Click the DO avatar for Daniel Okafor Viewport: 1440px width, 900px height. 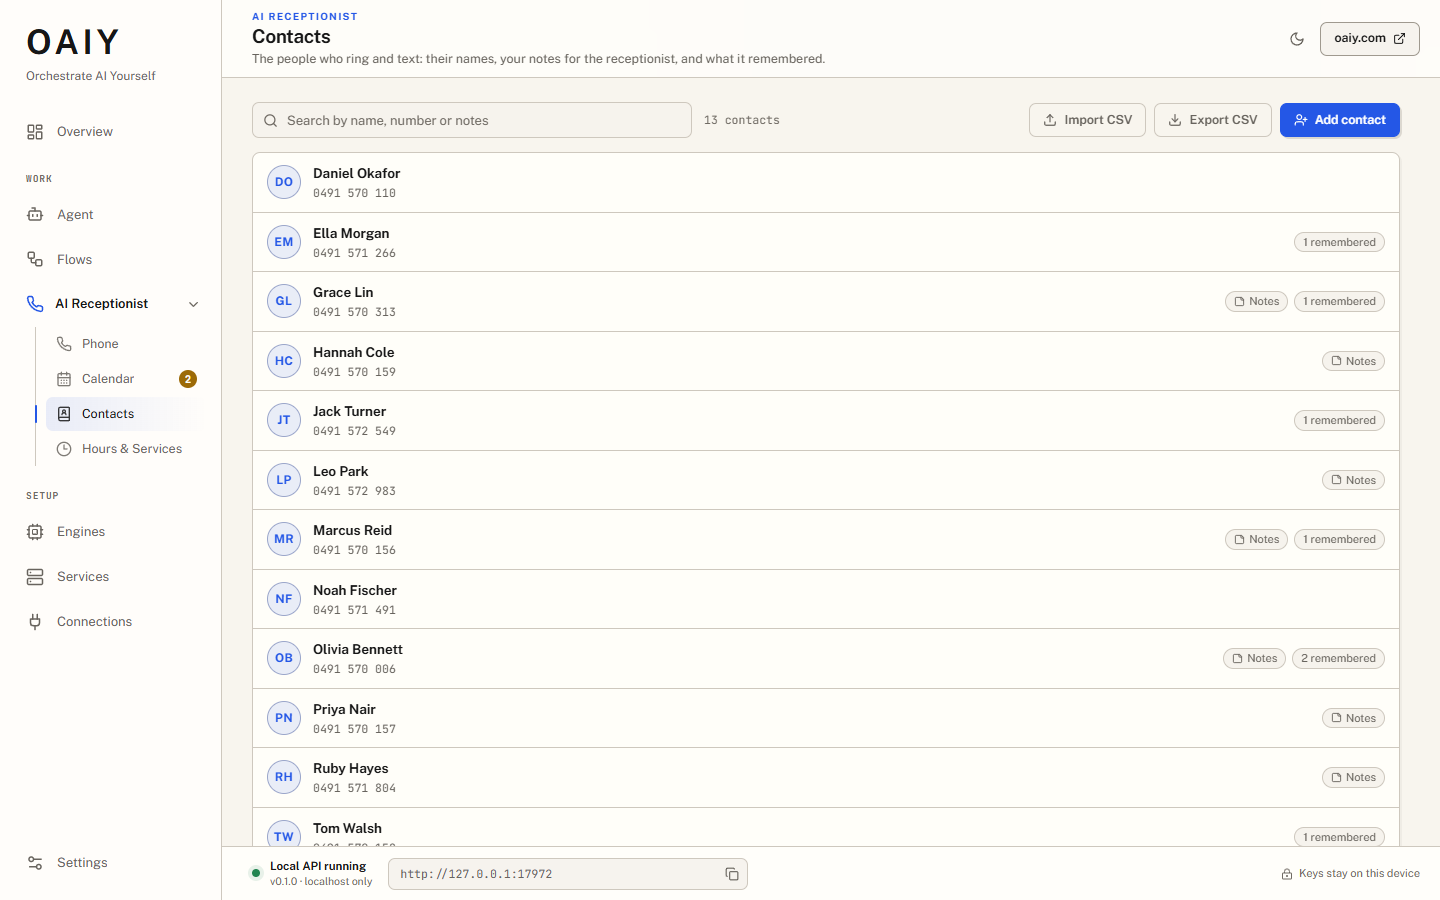coord(284,182)
